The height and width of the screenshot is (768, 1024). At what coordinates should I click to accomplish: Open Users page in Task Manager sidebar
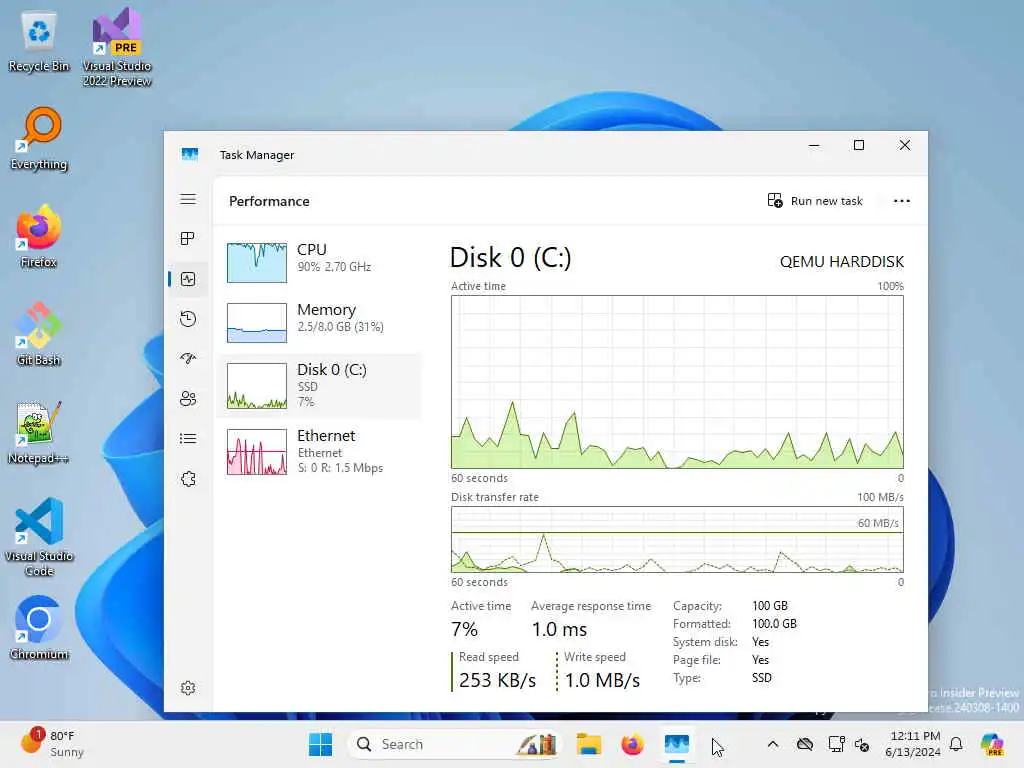tap(188, 398)
